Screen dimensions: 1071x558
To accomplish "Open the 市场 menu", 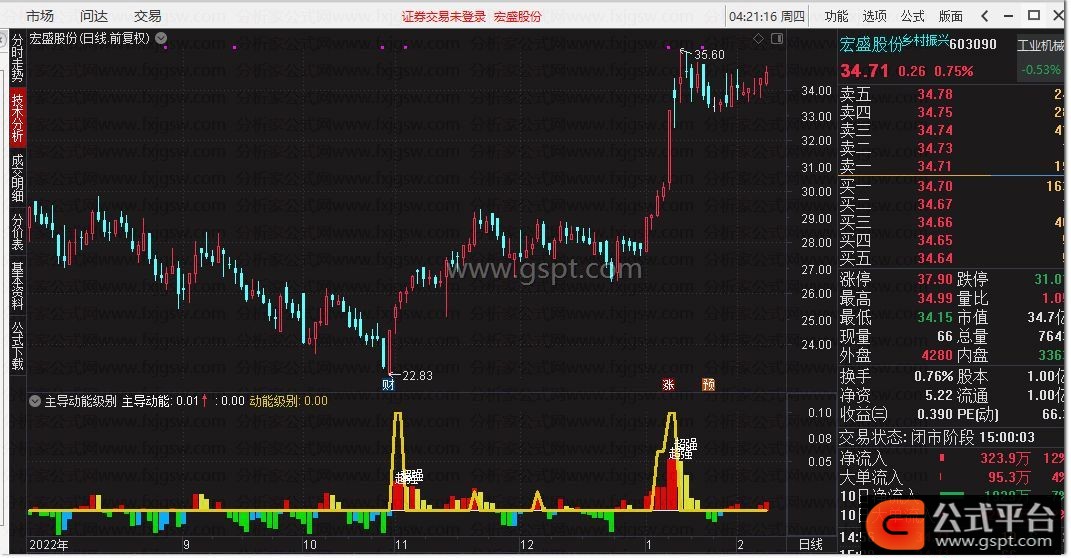I will coord(40,16).
